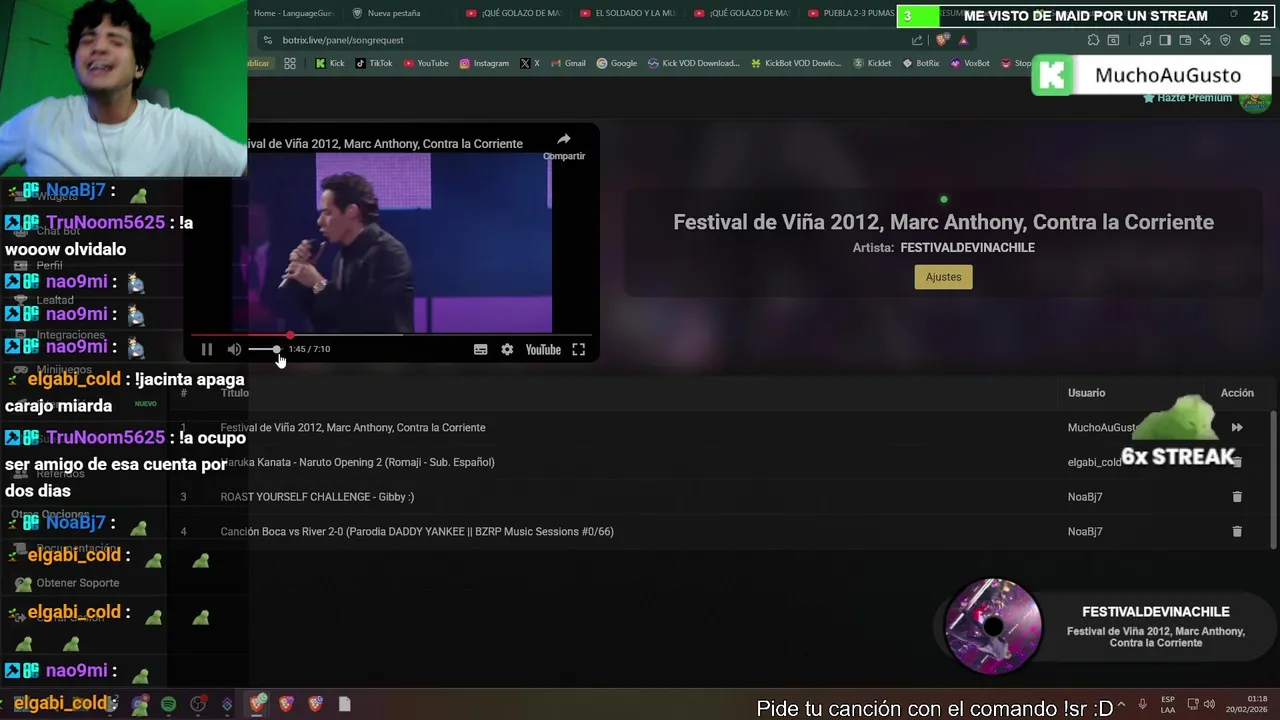The image size is (1280, 720).
Task: Open the Kick VOD Download bookmark
Action: pos(694,63)
